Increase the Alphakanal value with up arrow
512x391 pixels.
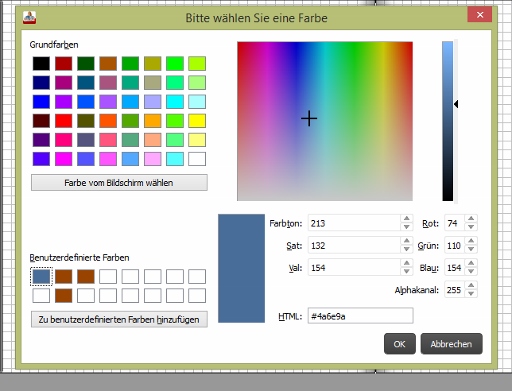click(471, 285)
